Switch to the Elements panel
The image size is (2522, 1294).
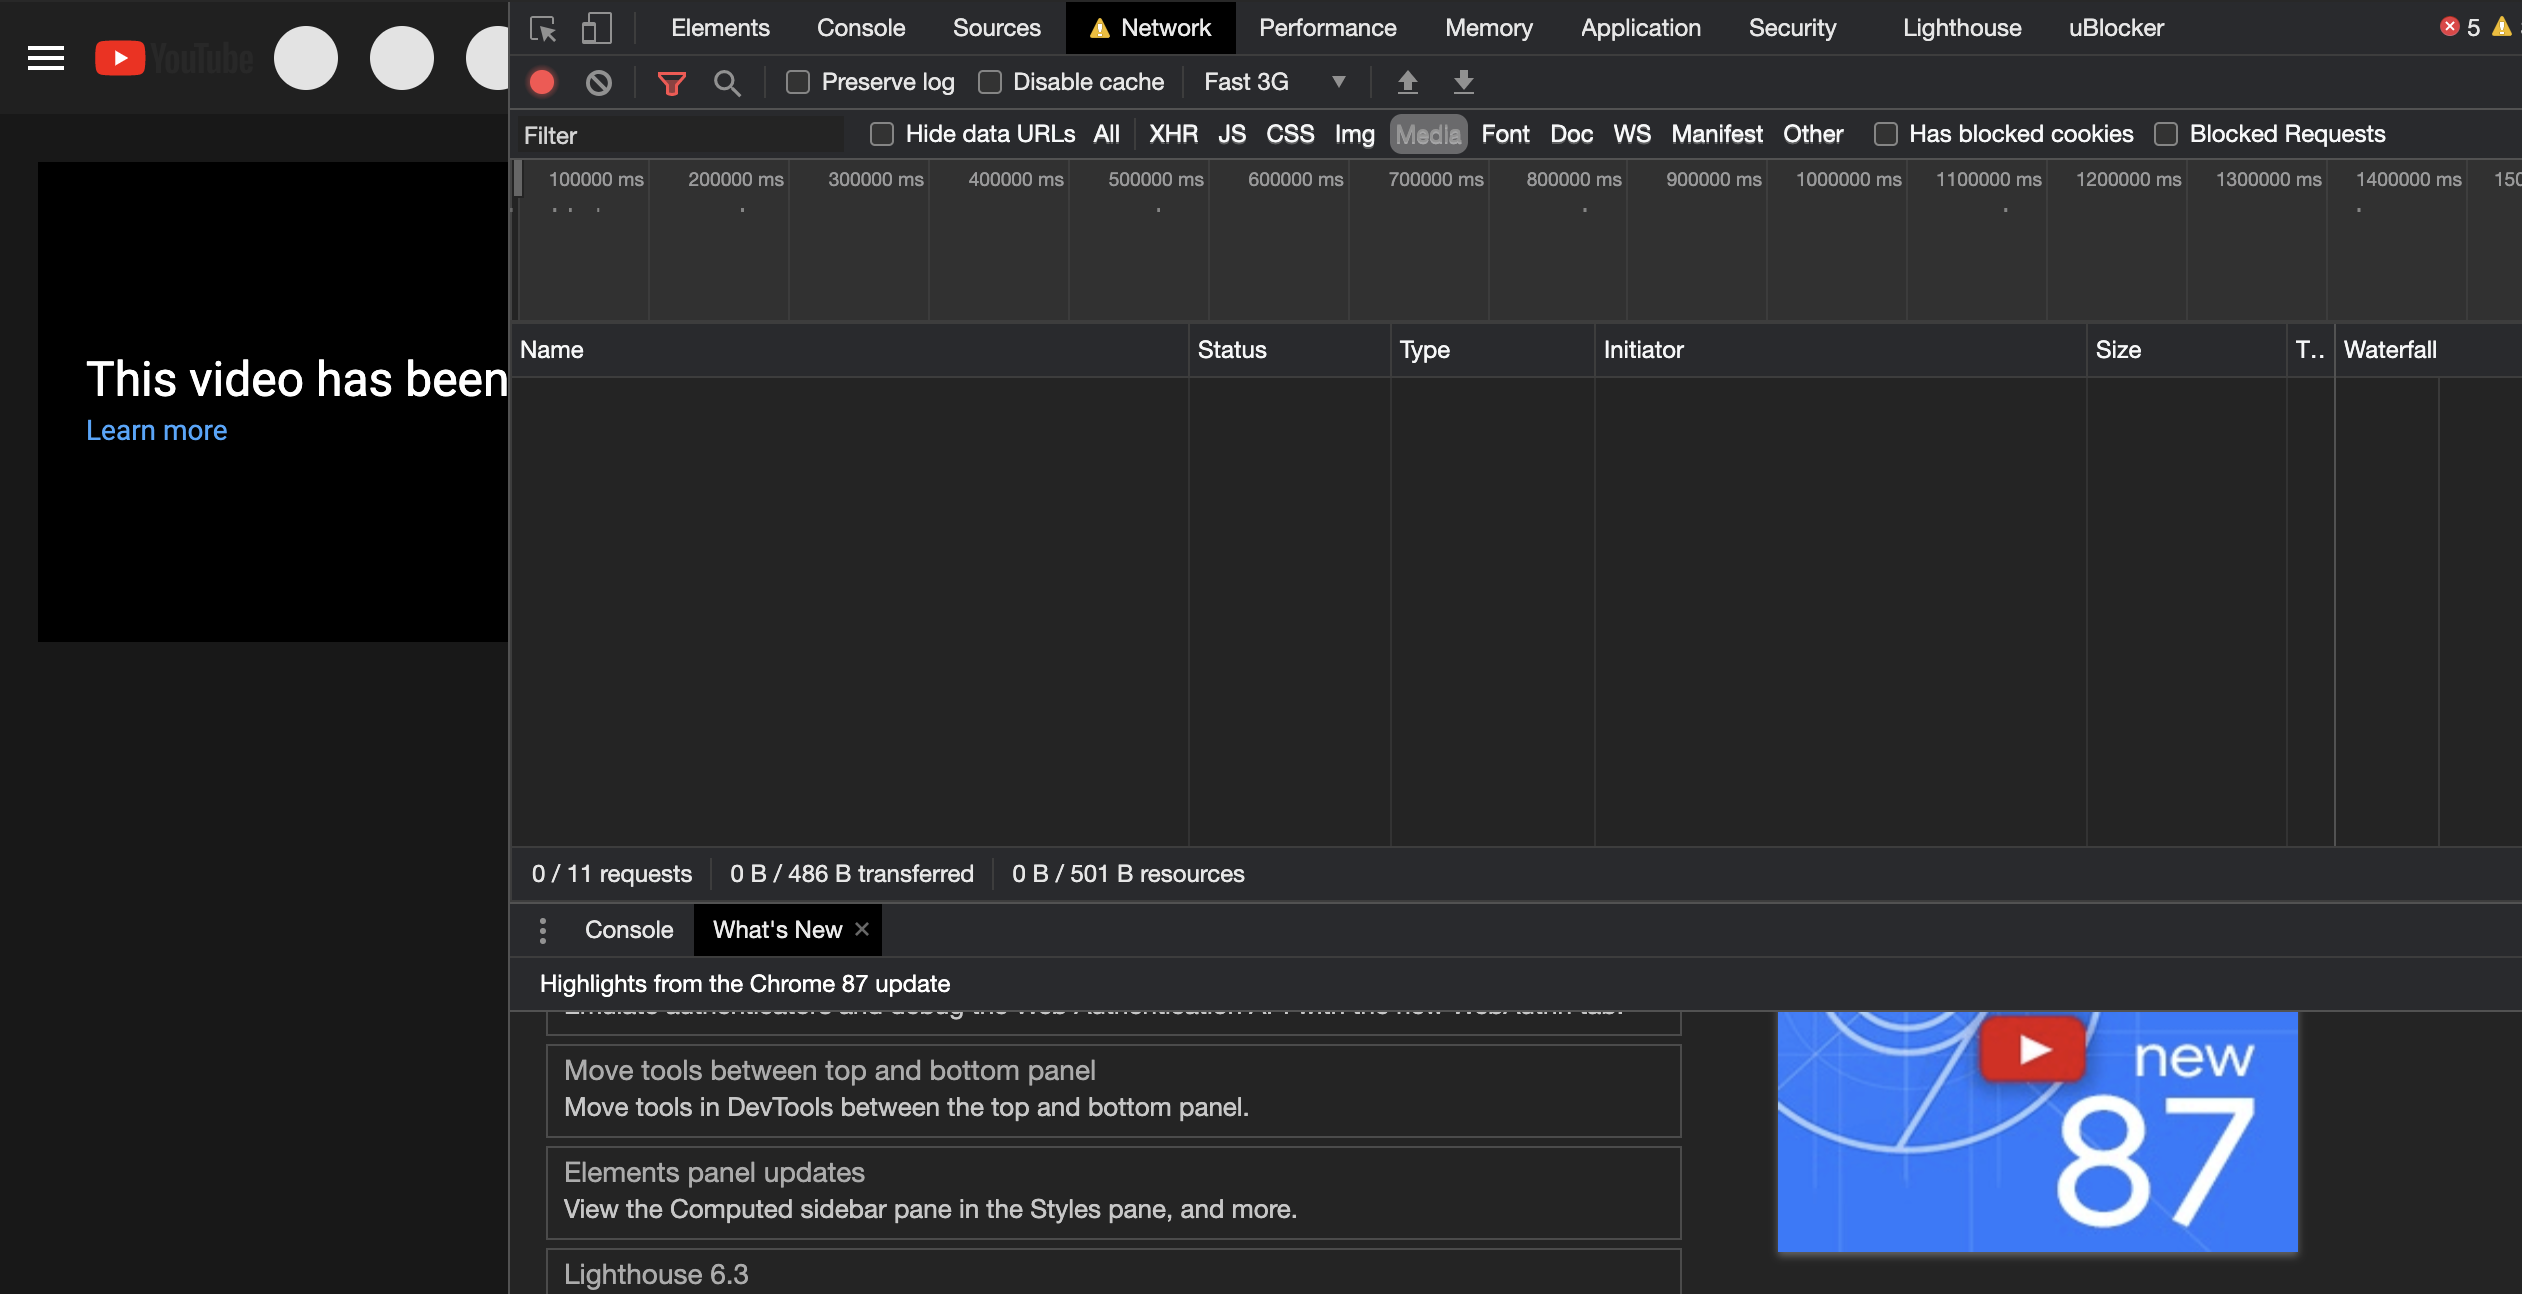[x=720, y=28]
